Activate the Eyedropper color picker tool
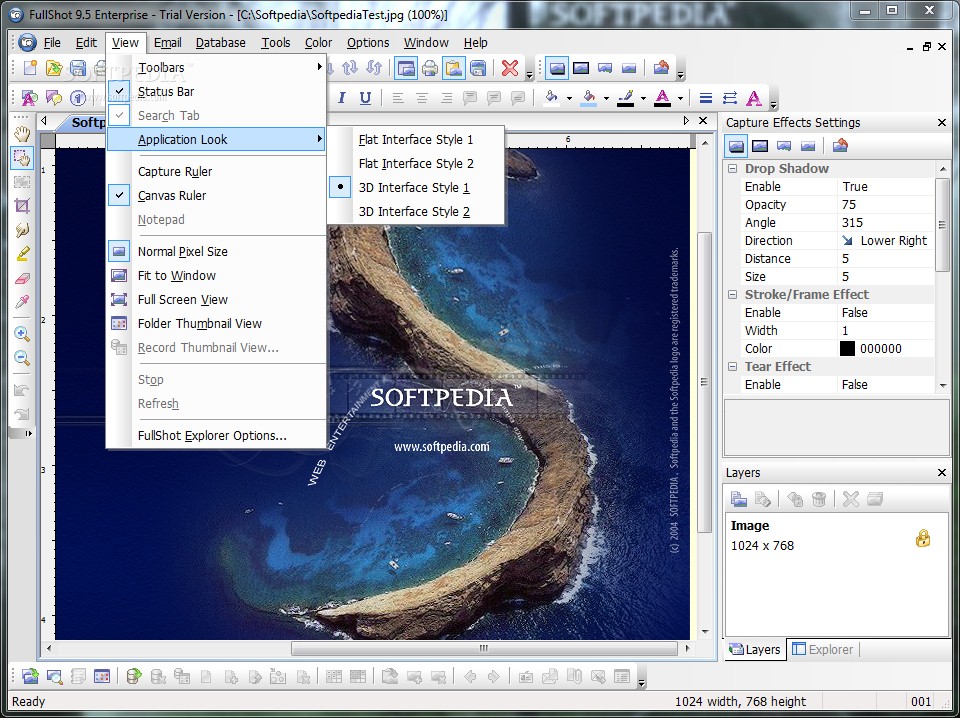The width and height of the screenshot is (960, 718). [x=22, y=302]
